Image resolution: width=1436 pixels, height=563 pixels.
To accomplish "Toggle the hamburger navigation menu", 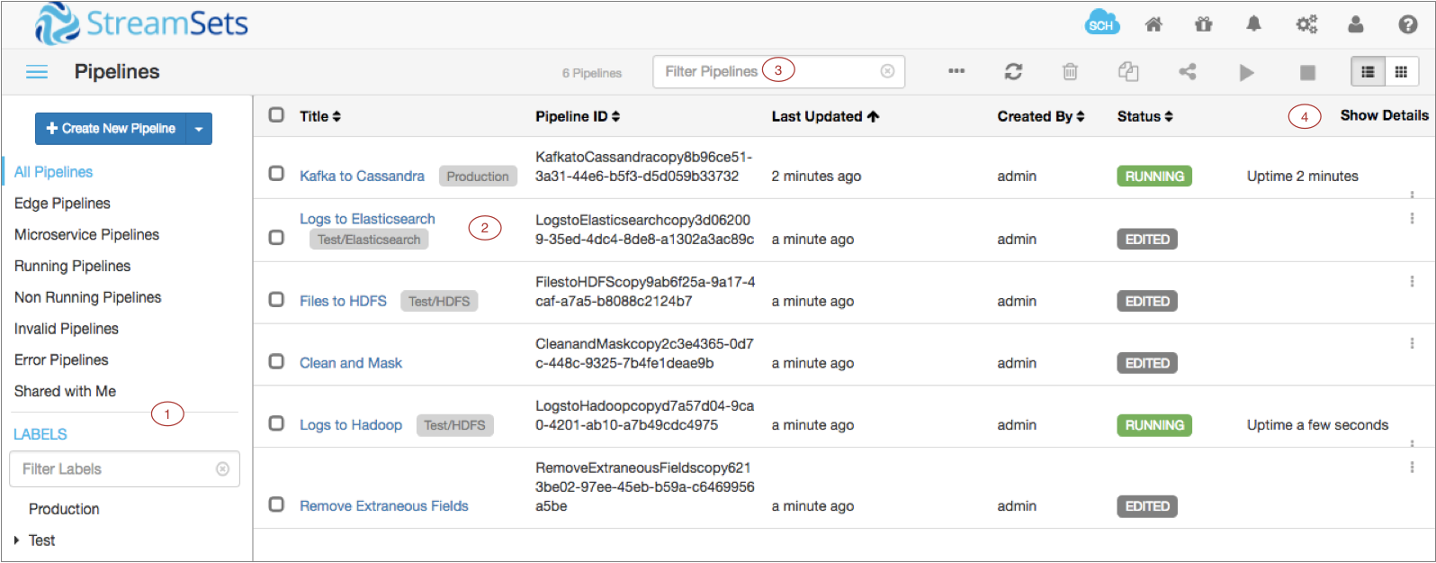I will point(37,72).
